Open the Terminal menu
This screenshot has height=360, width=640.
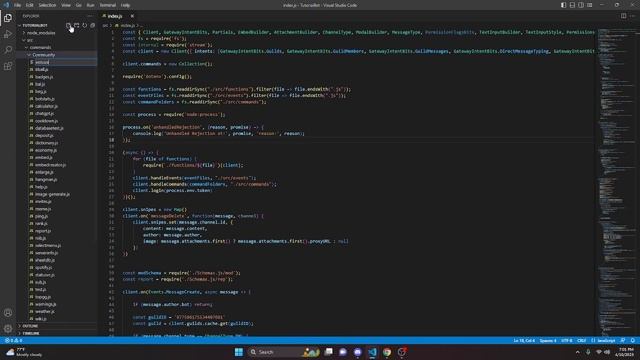pyautogui.click(x=107, y=5)
